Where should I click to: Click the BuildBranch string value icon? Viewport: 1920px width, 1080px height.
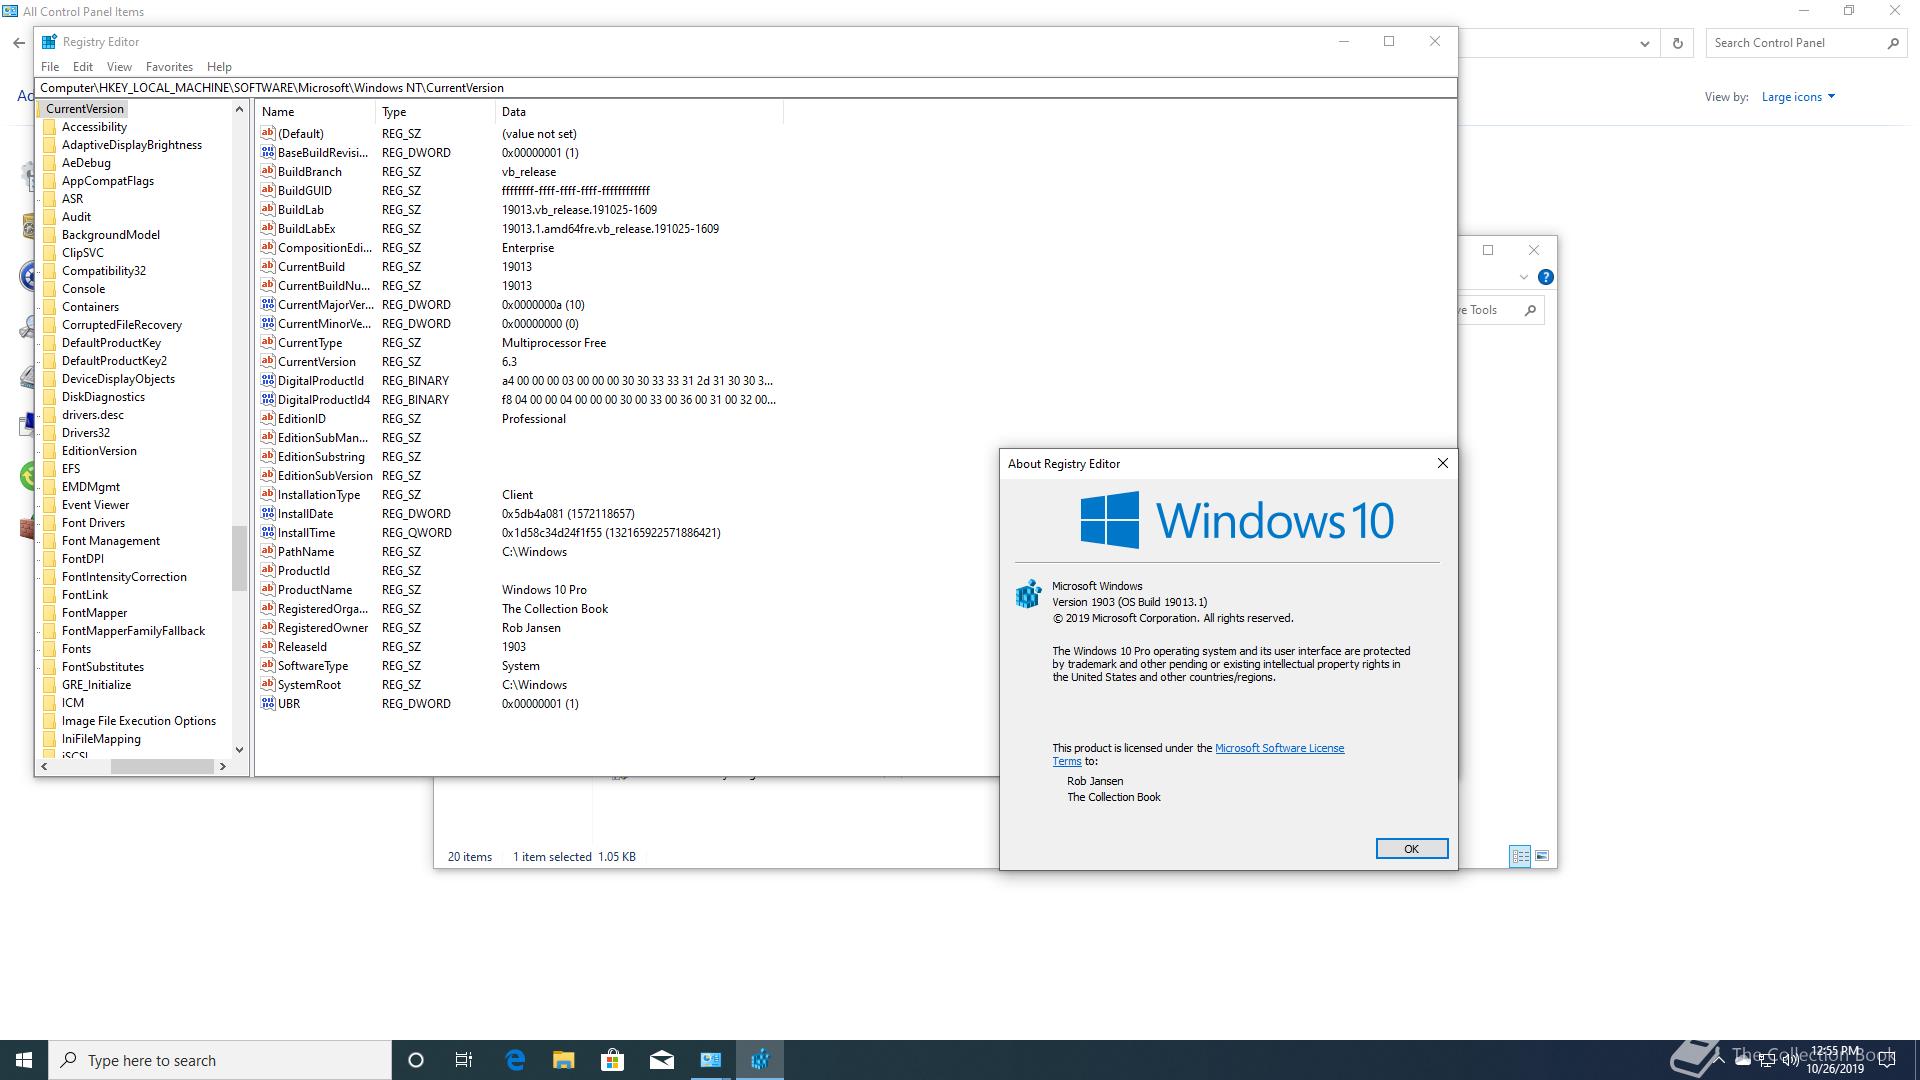tap(267, 171)
